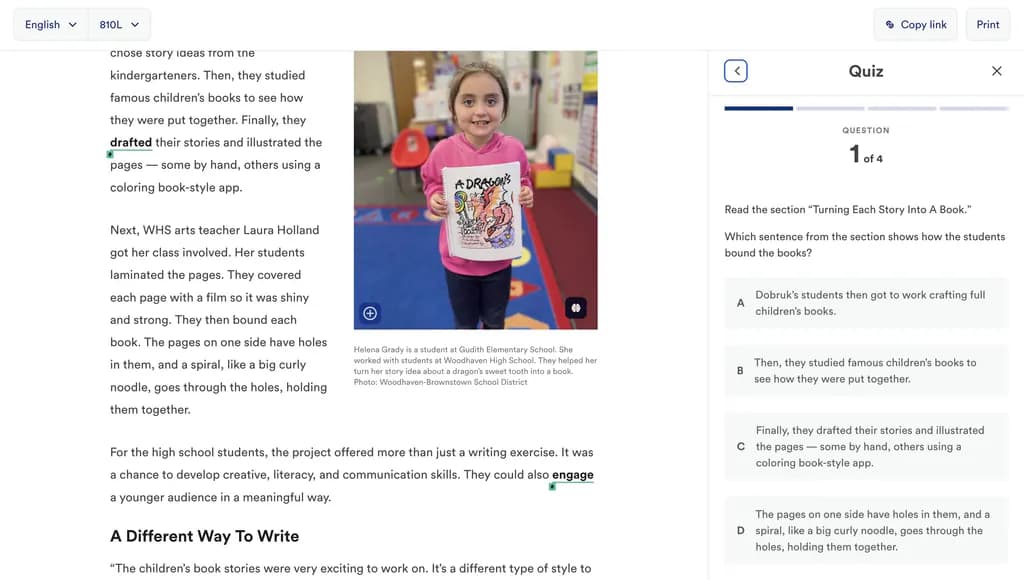1024x580 pixels.
Task: Open the English language dropdown
Action: (x=51, y=25)
